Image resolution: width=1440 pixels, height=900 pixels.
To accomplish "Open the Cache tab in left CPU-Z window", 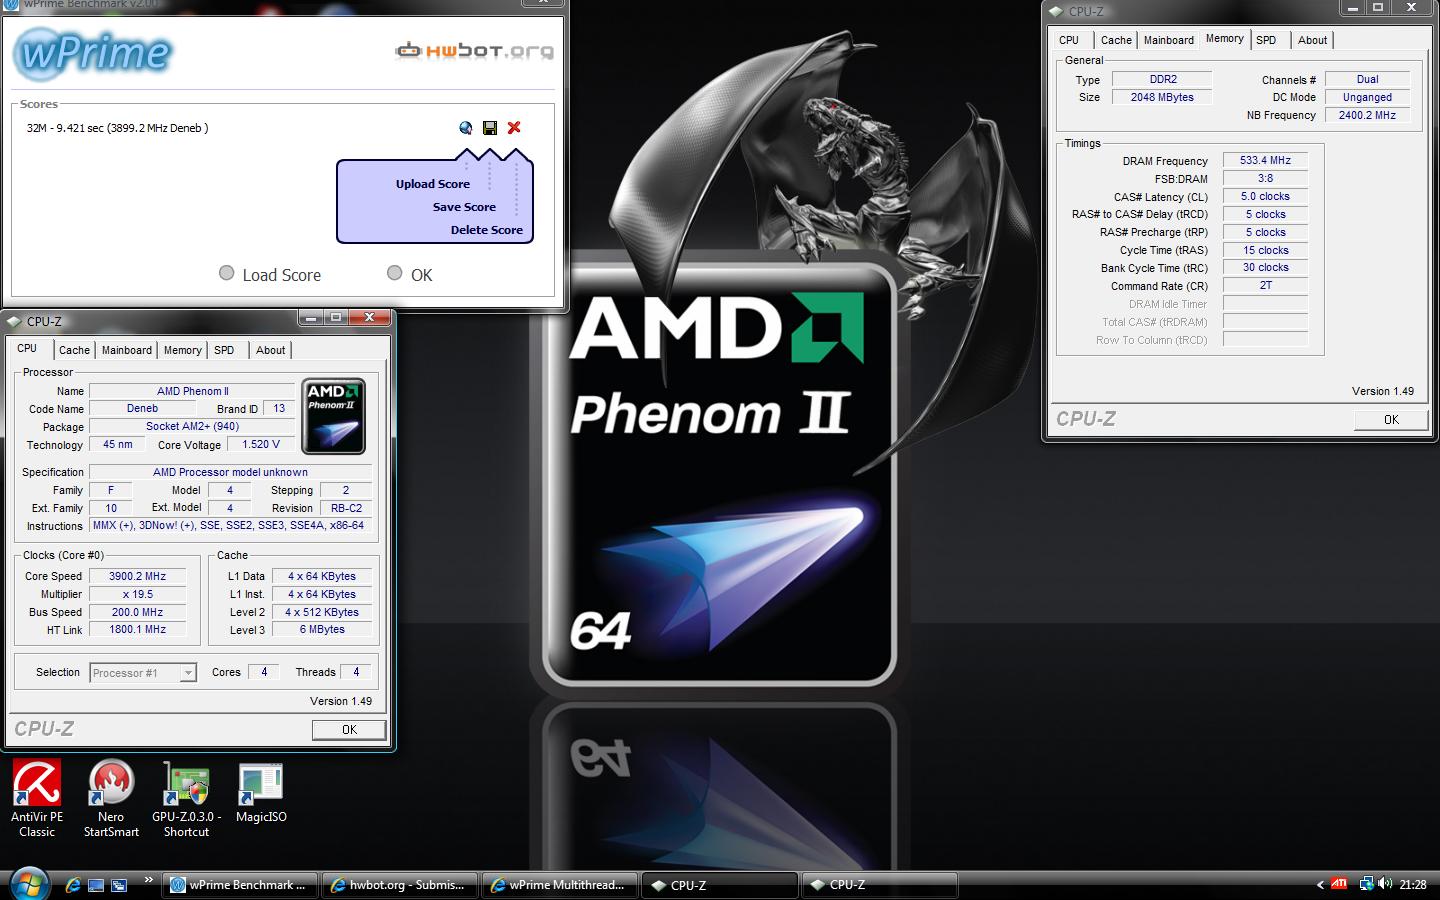I will click(74, 350).
